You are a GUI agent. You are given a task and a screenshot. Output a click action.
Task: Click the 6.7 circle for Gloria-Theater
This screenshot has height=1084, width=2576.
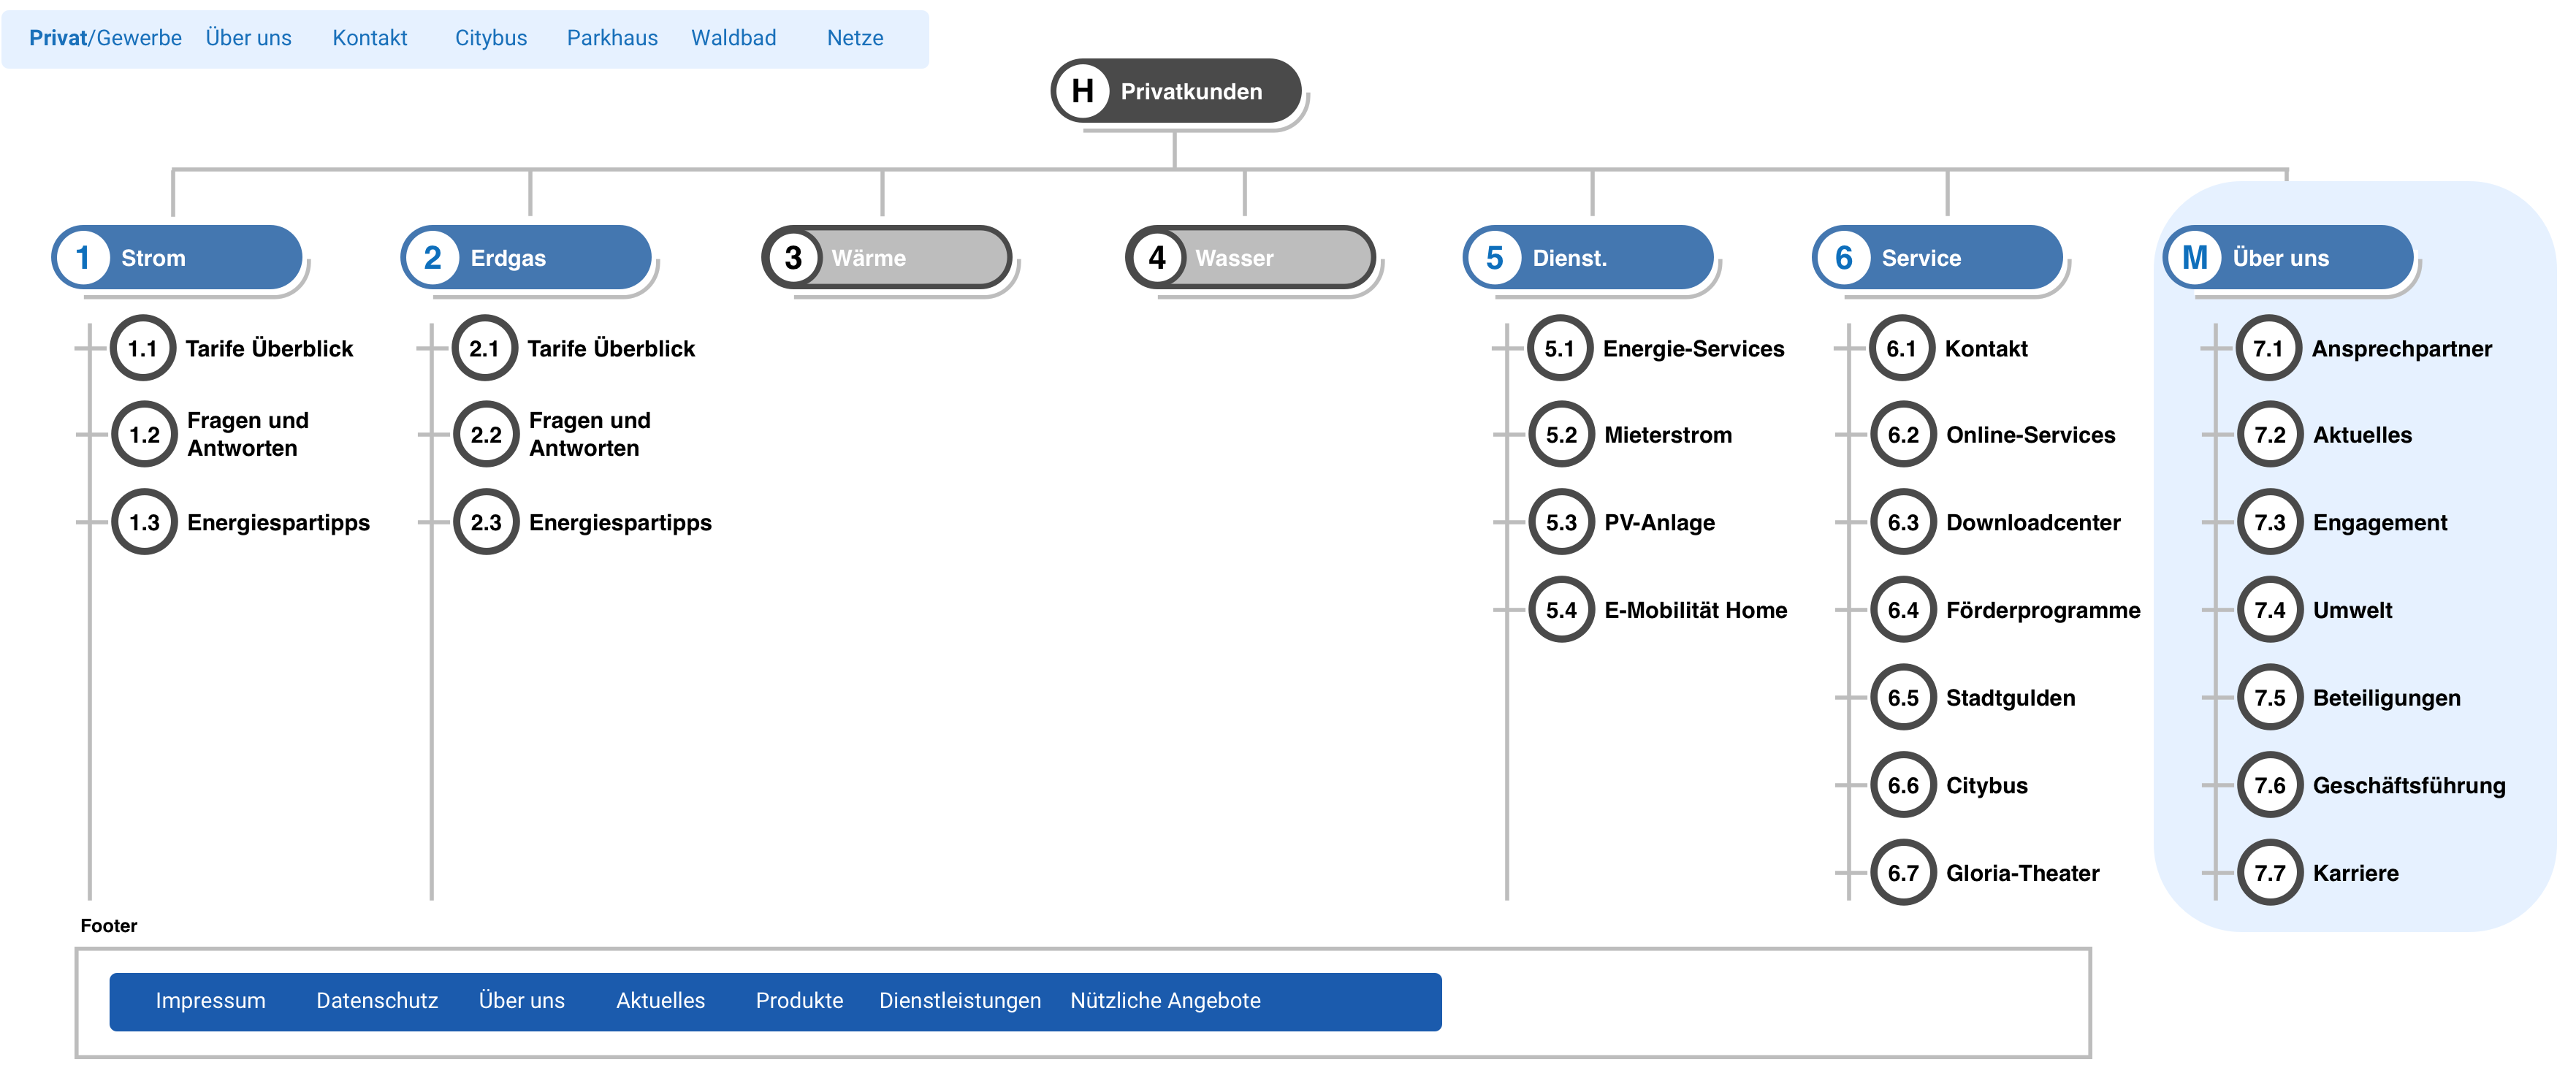1903,873
